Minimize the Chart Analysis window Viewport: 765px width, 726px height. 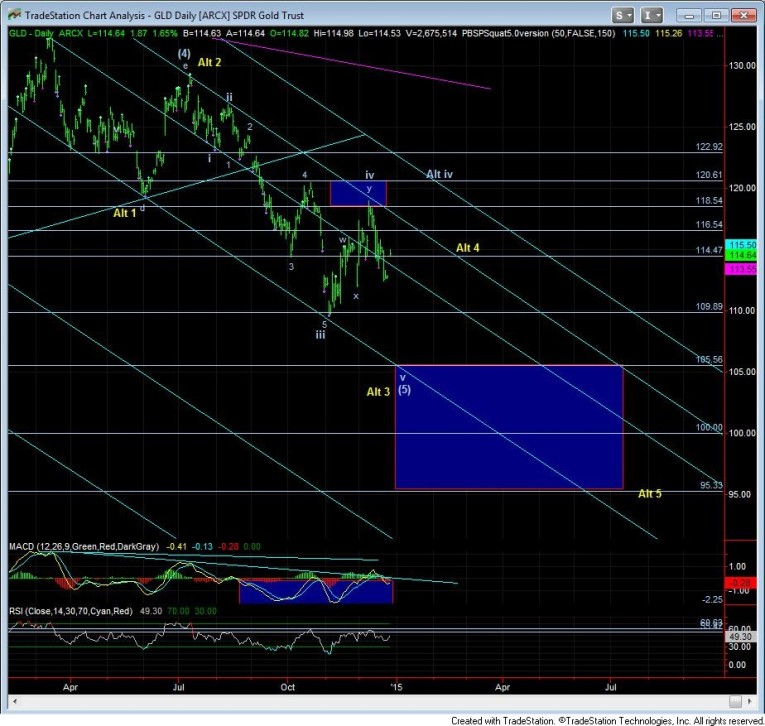[689, 15]
